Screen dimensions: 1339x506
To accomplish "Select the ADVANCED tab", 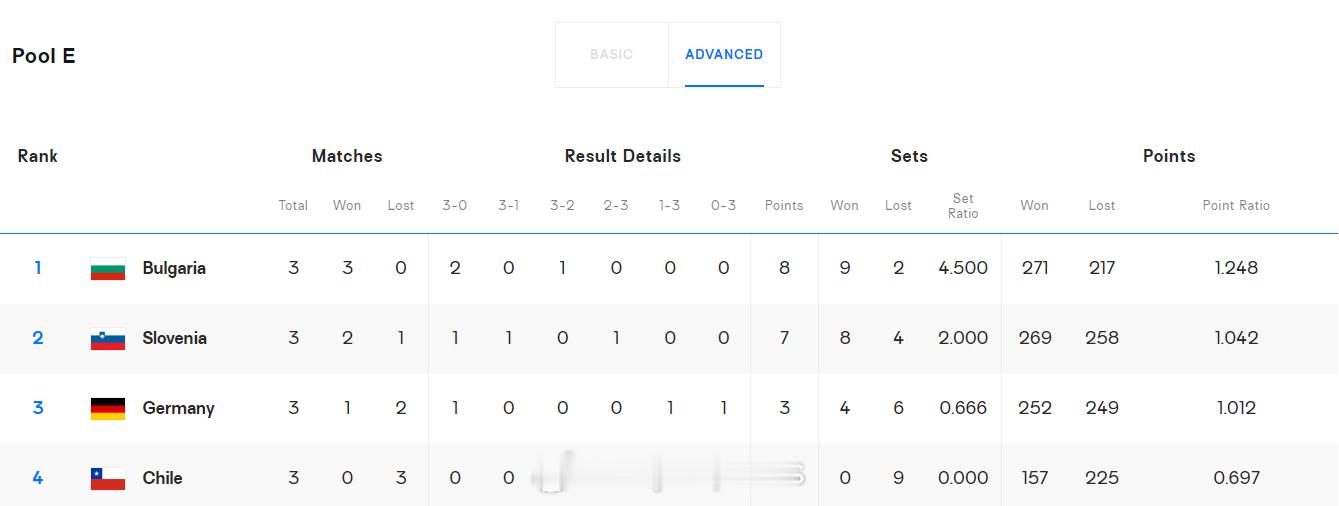I will click(x=724, y=55).
